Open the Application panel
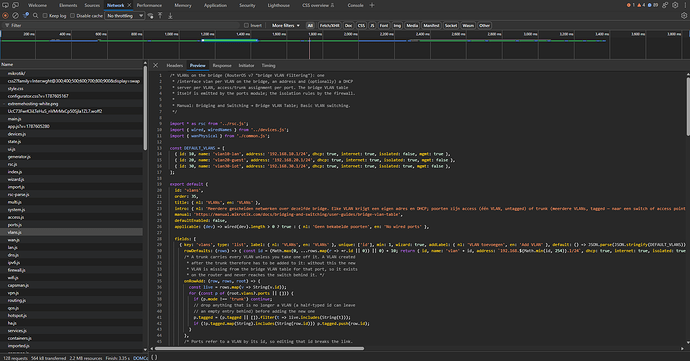Viewport: 690px width, 361px height. 215,5
